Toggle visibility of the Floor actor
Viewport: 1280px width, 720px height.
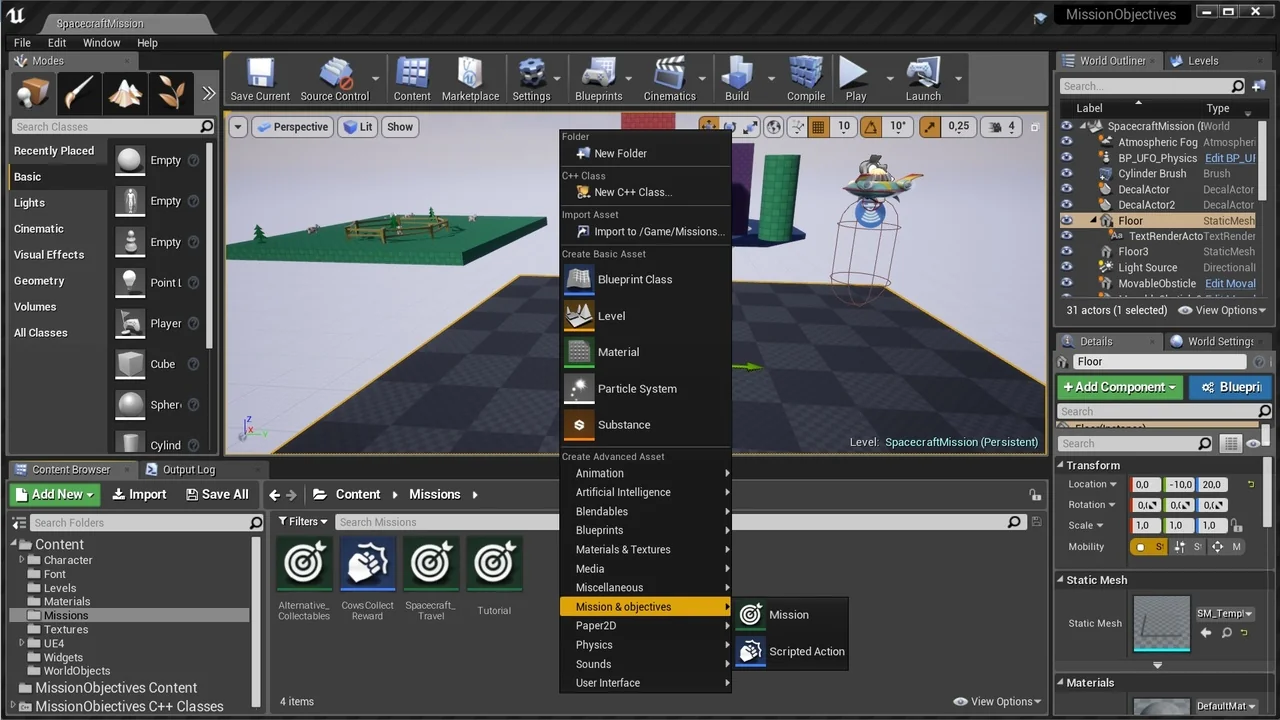point(1067,221)
